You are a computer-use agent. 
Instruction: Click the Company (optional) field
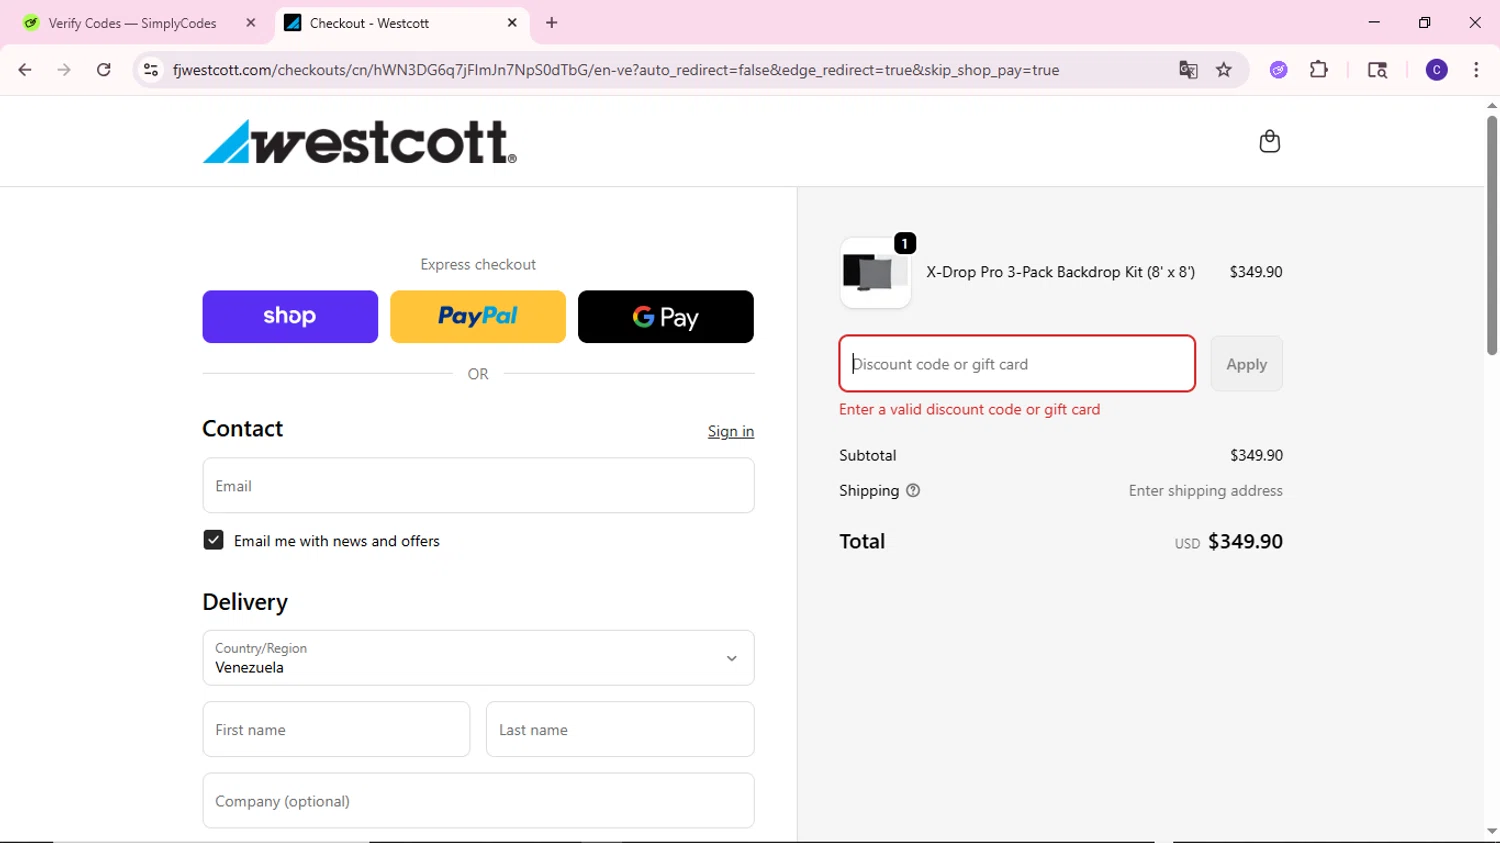click(x=478, y=801)
